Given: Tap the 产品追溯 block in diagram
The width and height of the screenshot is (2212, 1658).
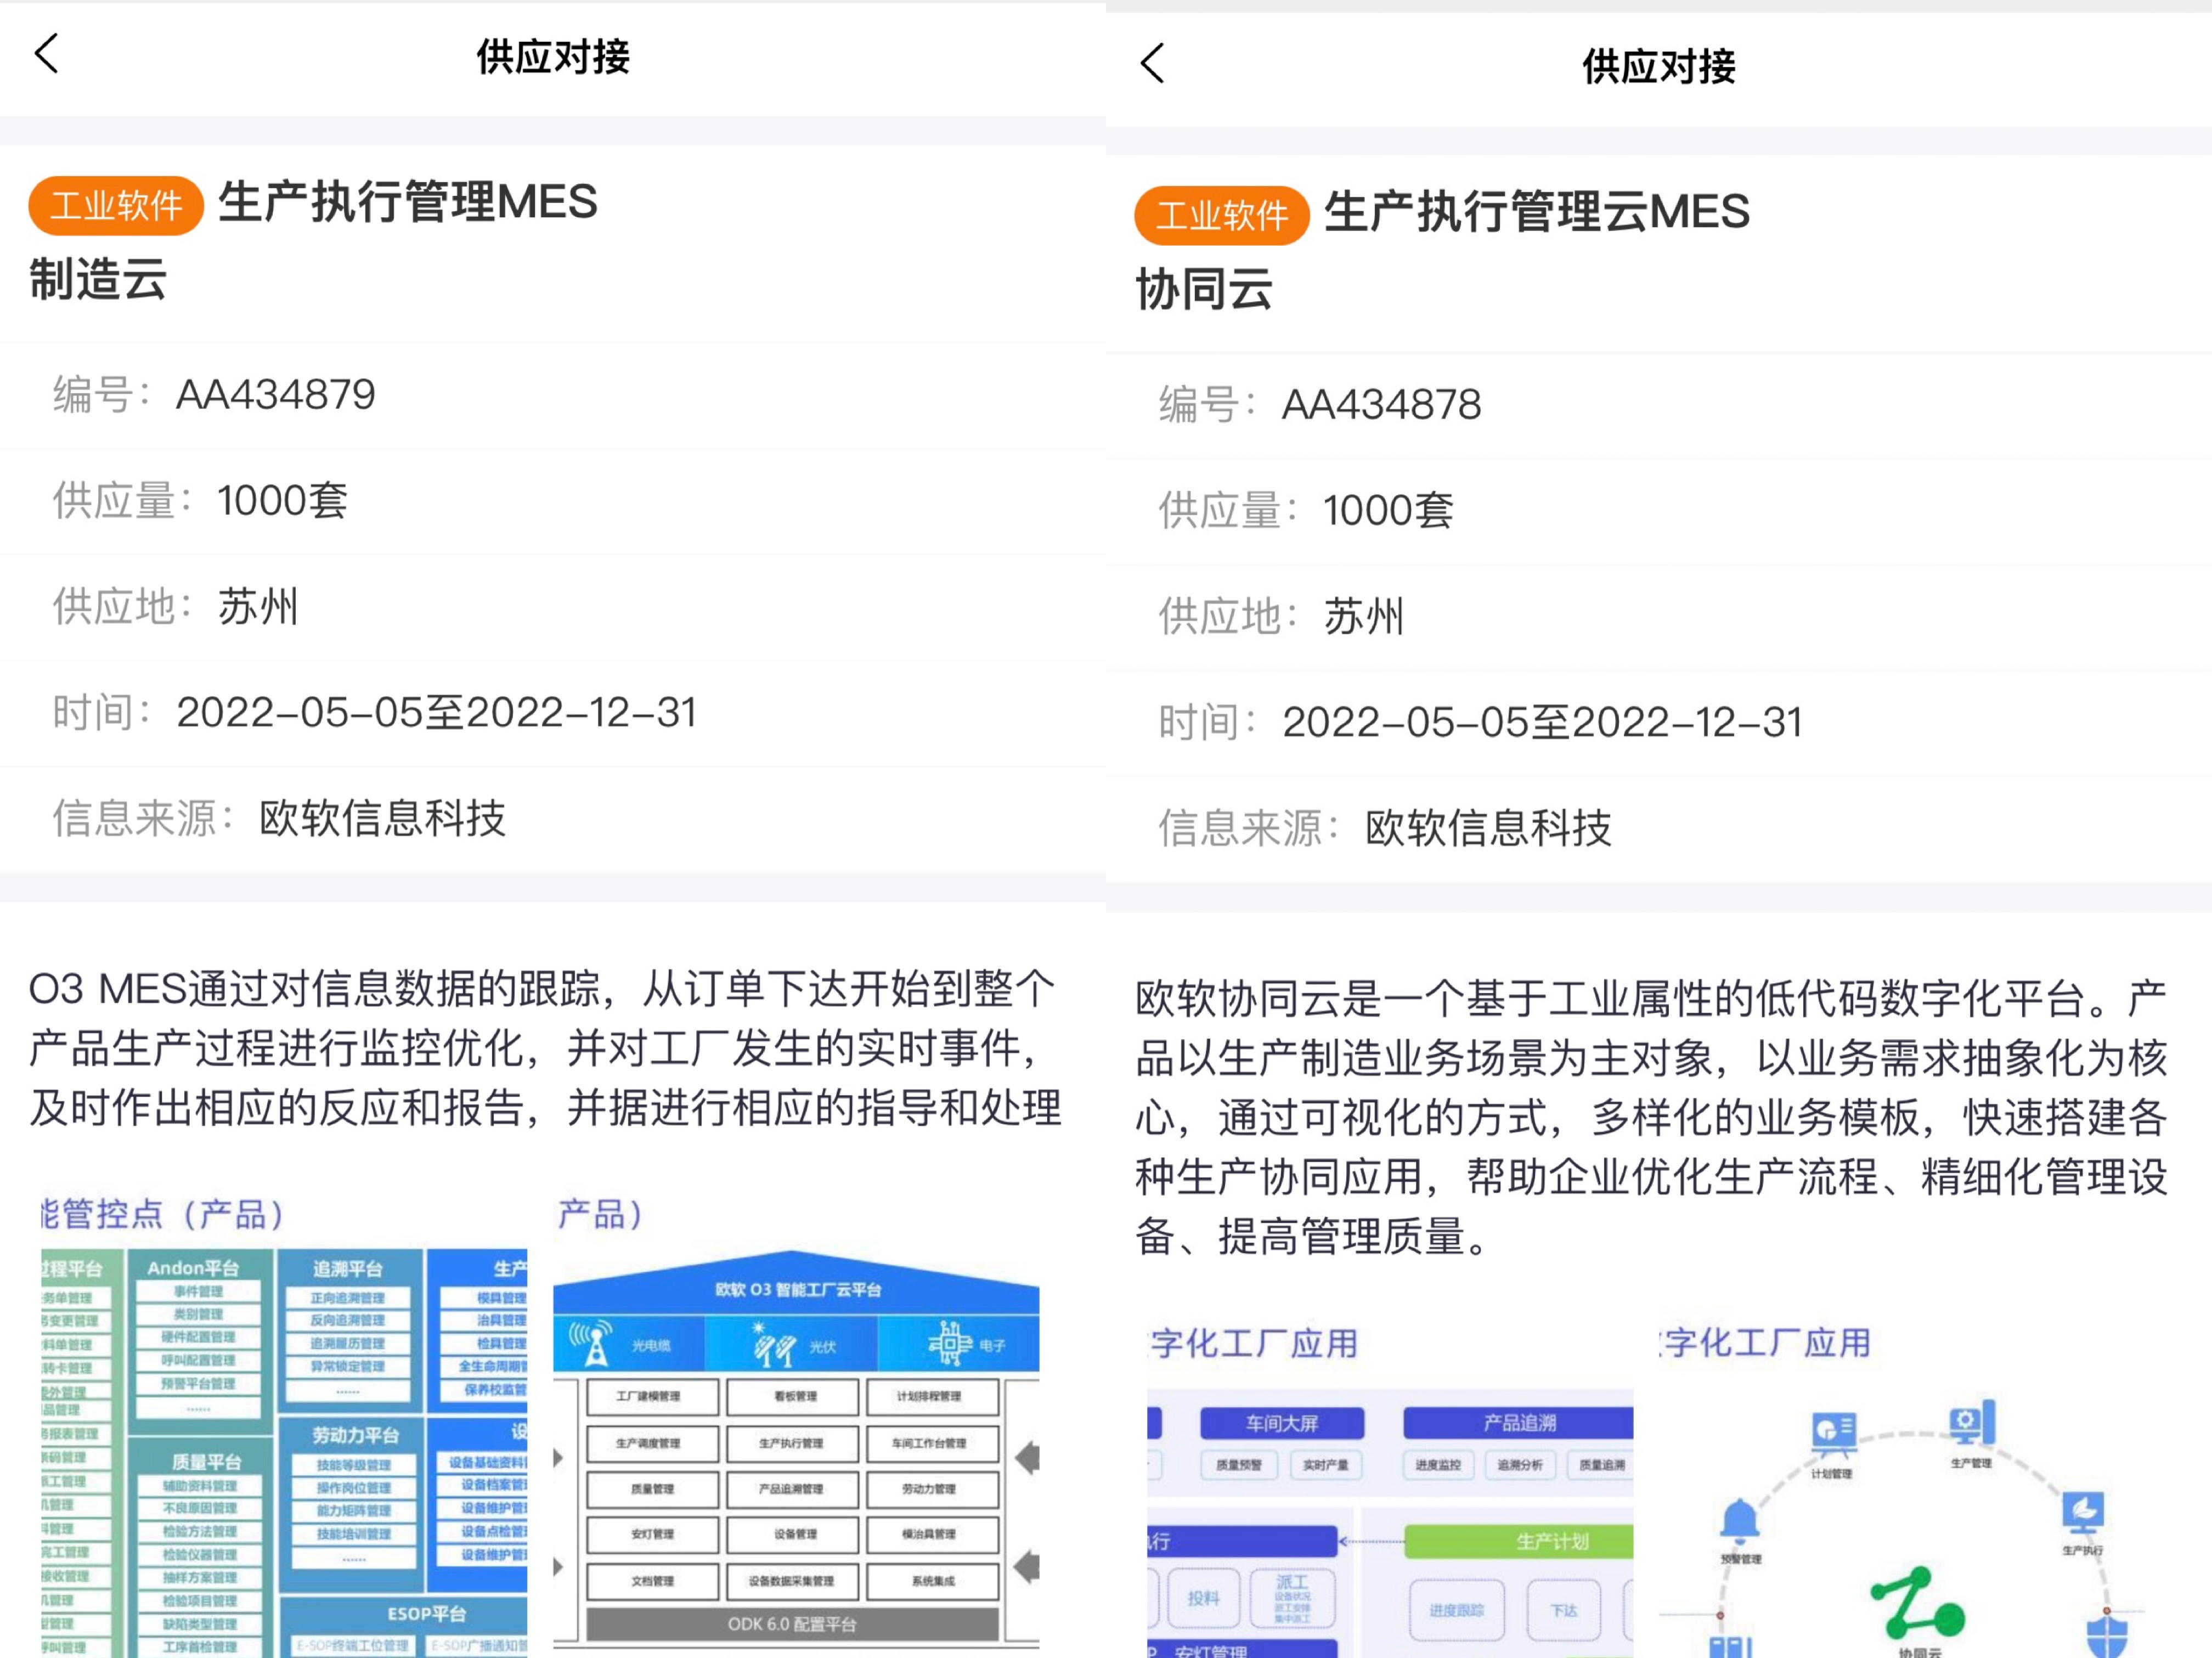Looking at the screenshot, I should (x=1518, y=1423).
